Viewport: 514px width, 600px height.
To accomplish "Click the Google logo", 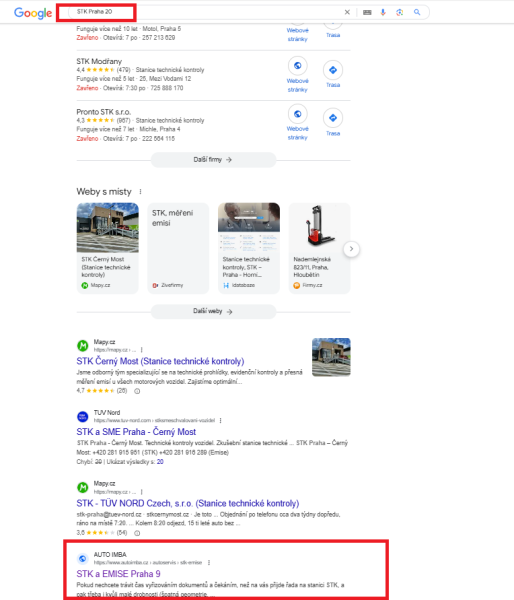I will coord(33,13).
